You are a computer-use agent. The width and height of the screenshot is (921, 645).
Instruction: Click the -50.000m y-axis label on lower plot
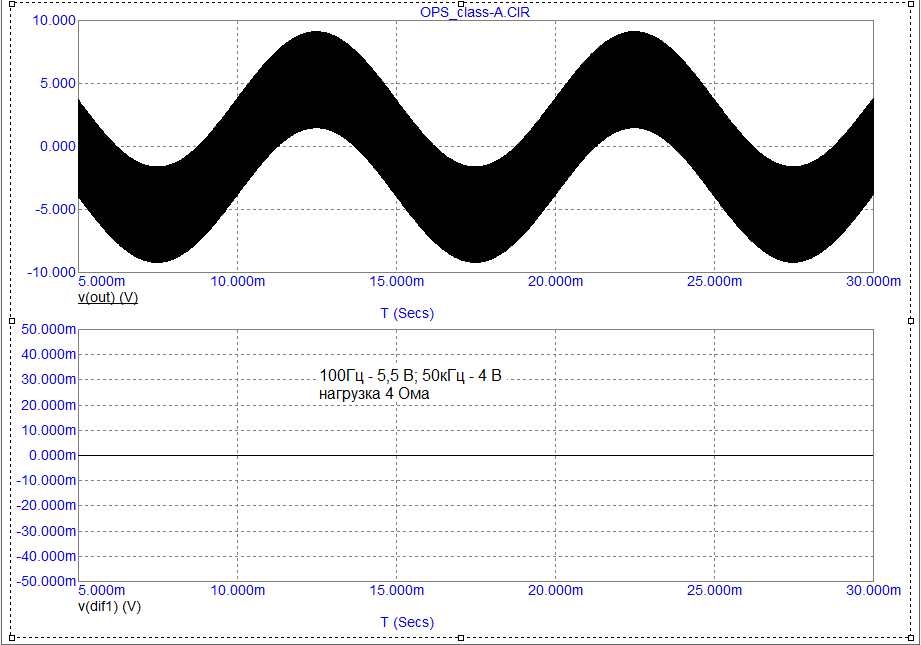click(46, 581)
